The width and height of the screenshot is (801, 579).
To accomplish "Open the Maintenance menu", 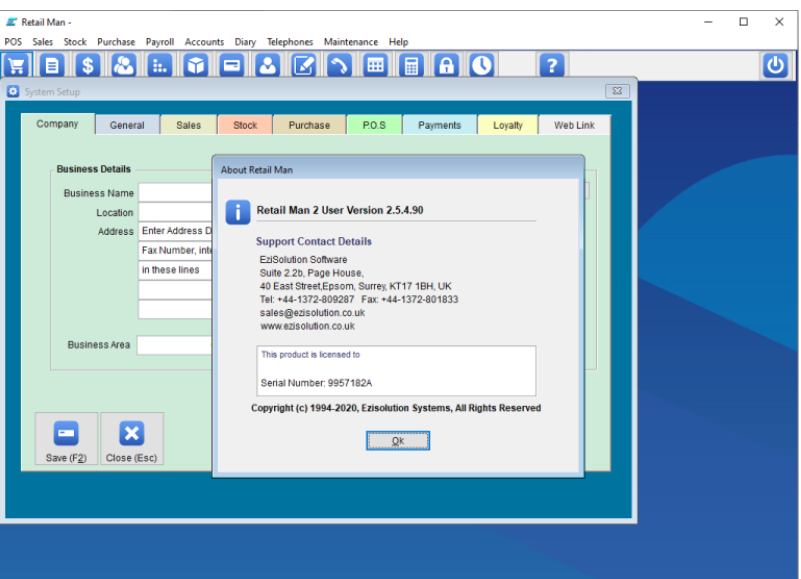I will click(x=350, y=42).
